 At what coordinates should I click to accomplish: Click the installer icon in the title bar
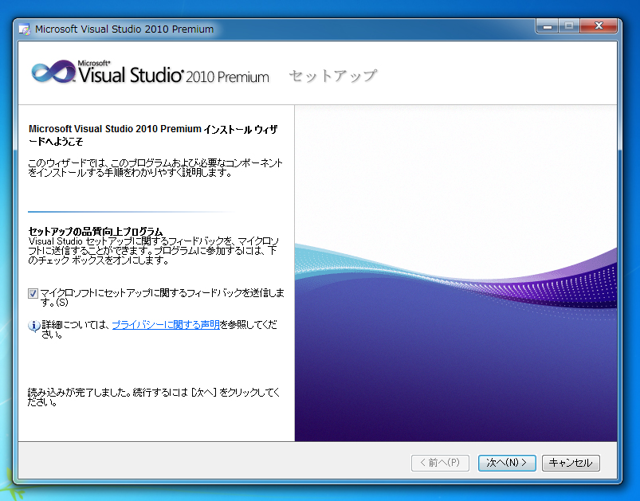(x=24, y=29)
